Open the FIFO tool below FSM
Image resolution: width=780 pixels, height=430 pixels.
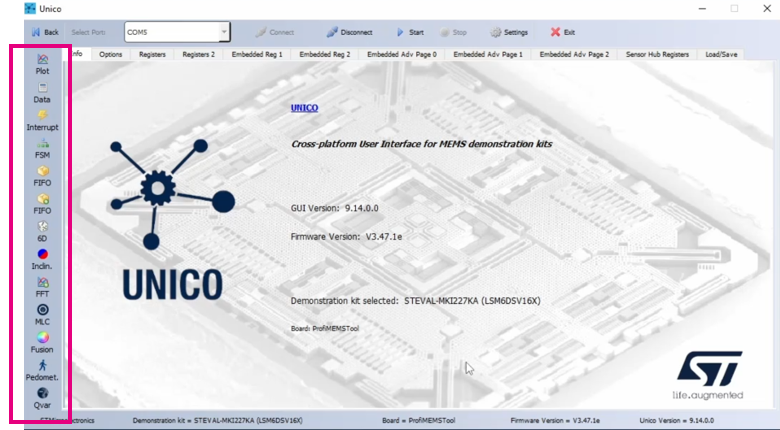point(42,176)
